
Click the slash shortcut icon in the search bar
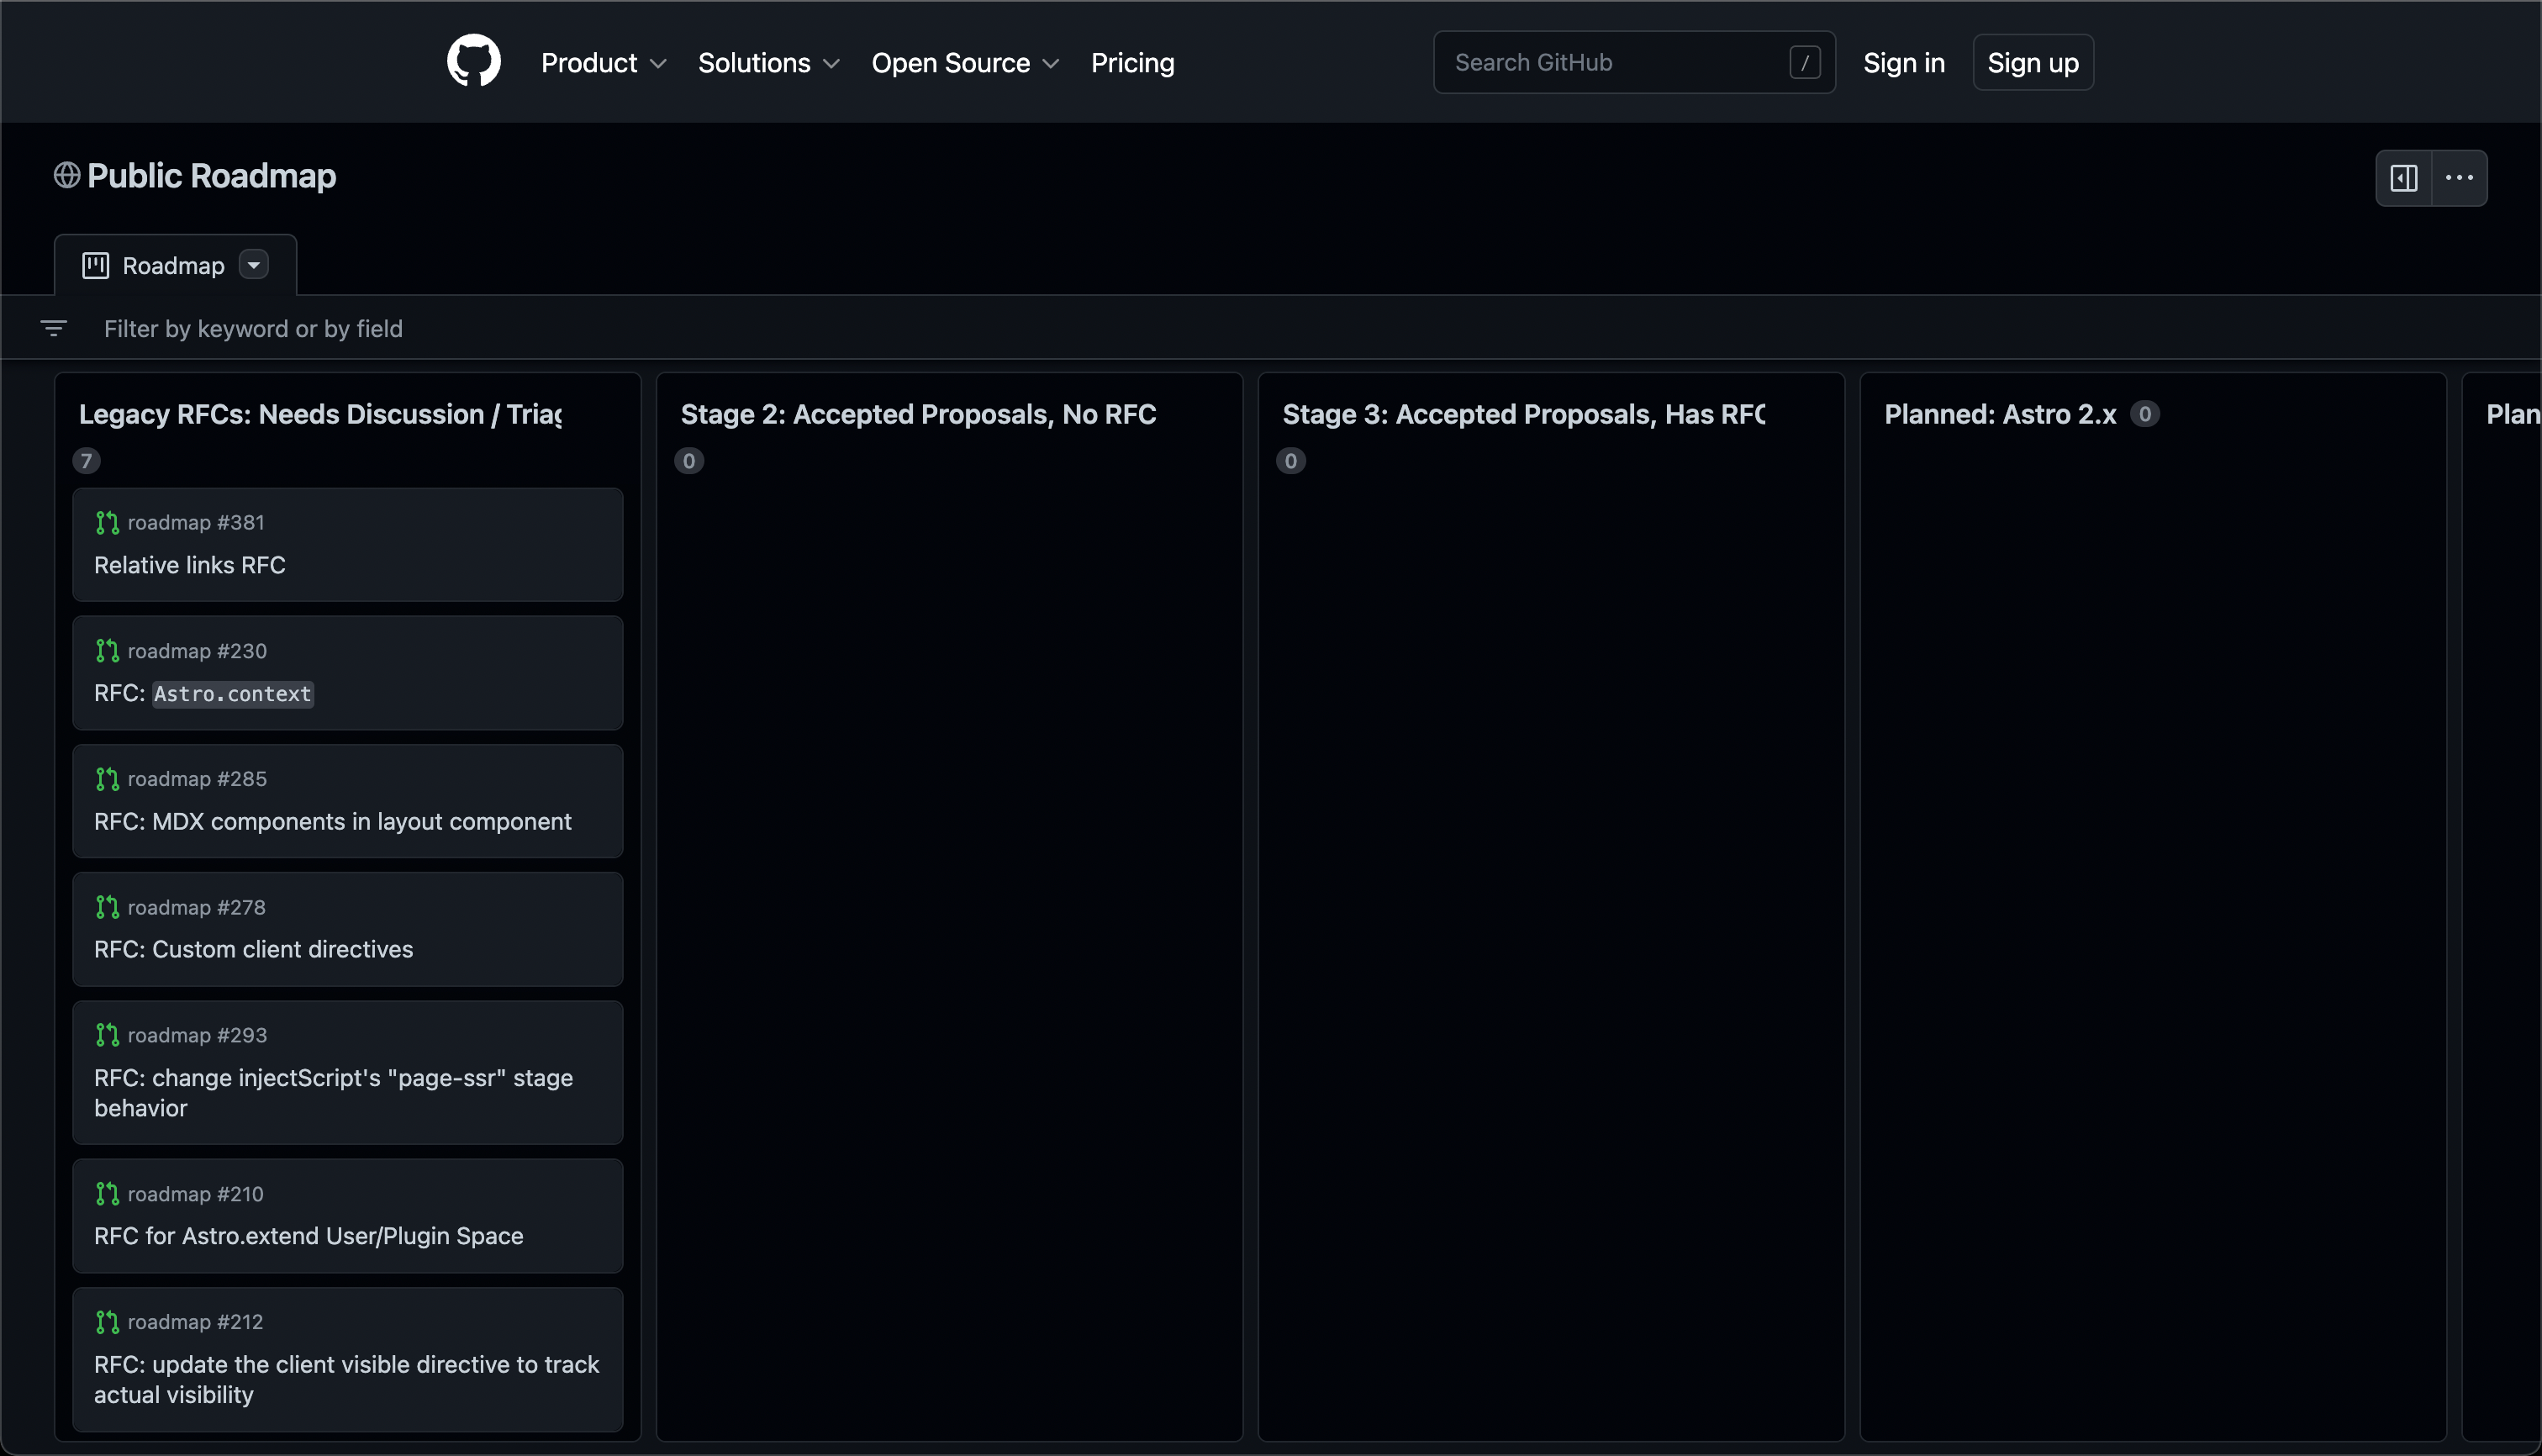1805,61
